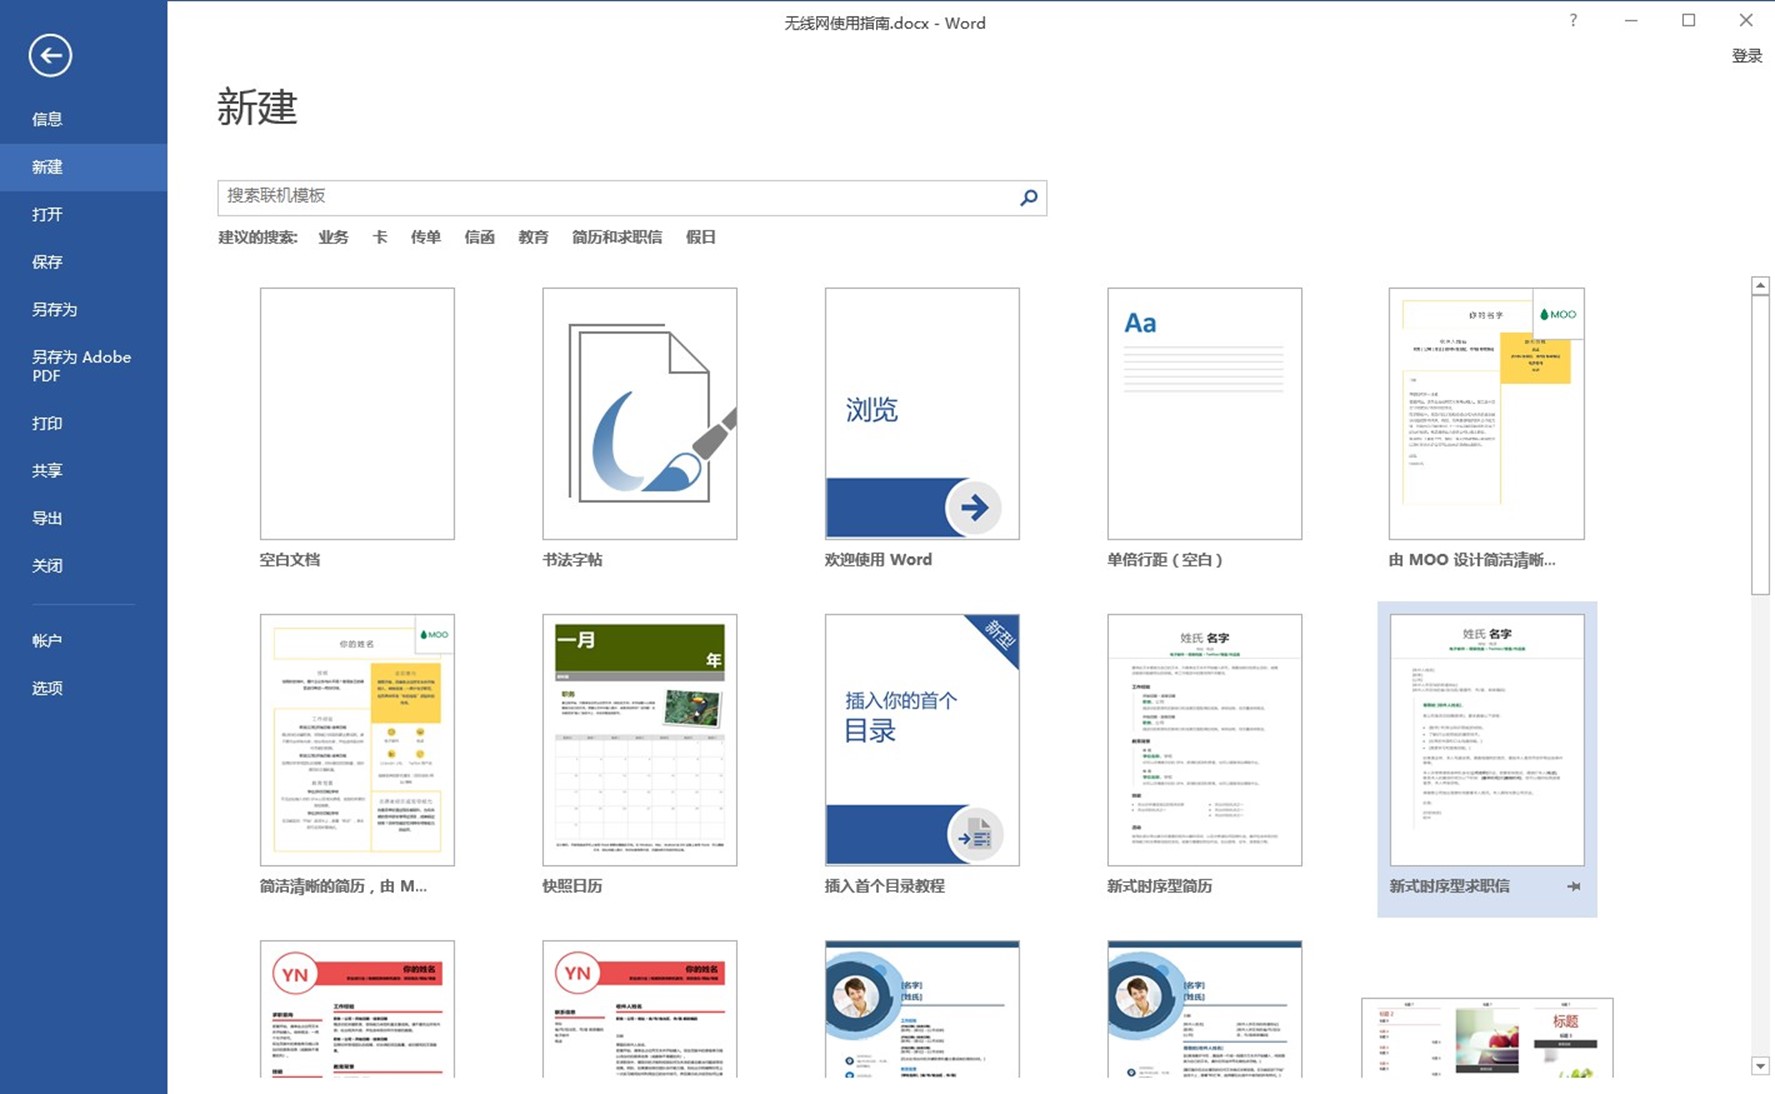Select the 标题 food photo template
1775x1094 pixels.
click(x=1486, y=1038)
